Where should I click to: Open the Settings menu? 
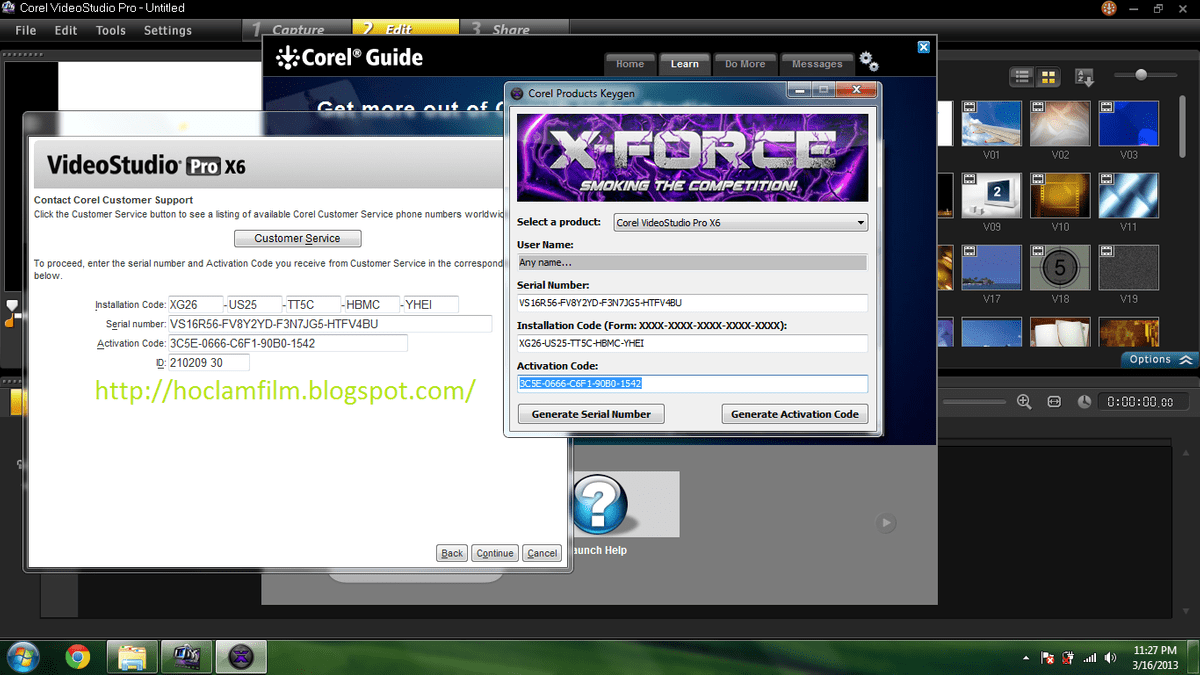click(167, 30)
